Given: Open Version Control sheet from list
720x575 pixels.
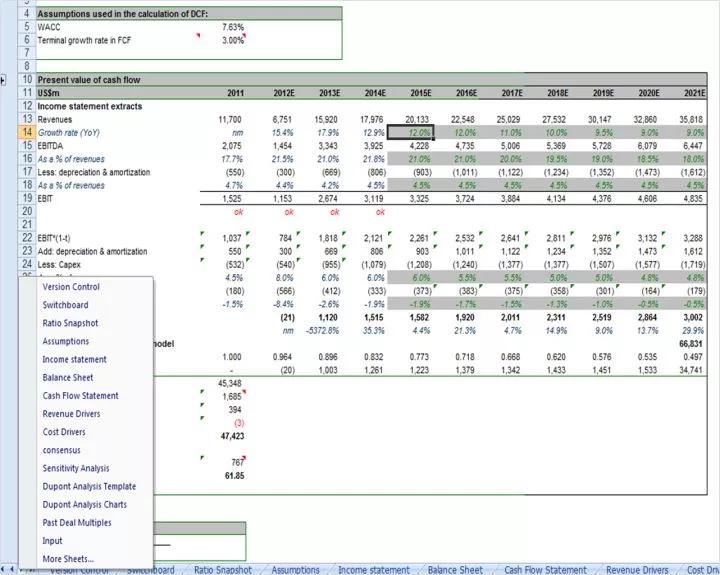Looking at the screenshot, I should (x=71, y=287).
